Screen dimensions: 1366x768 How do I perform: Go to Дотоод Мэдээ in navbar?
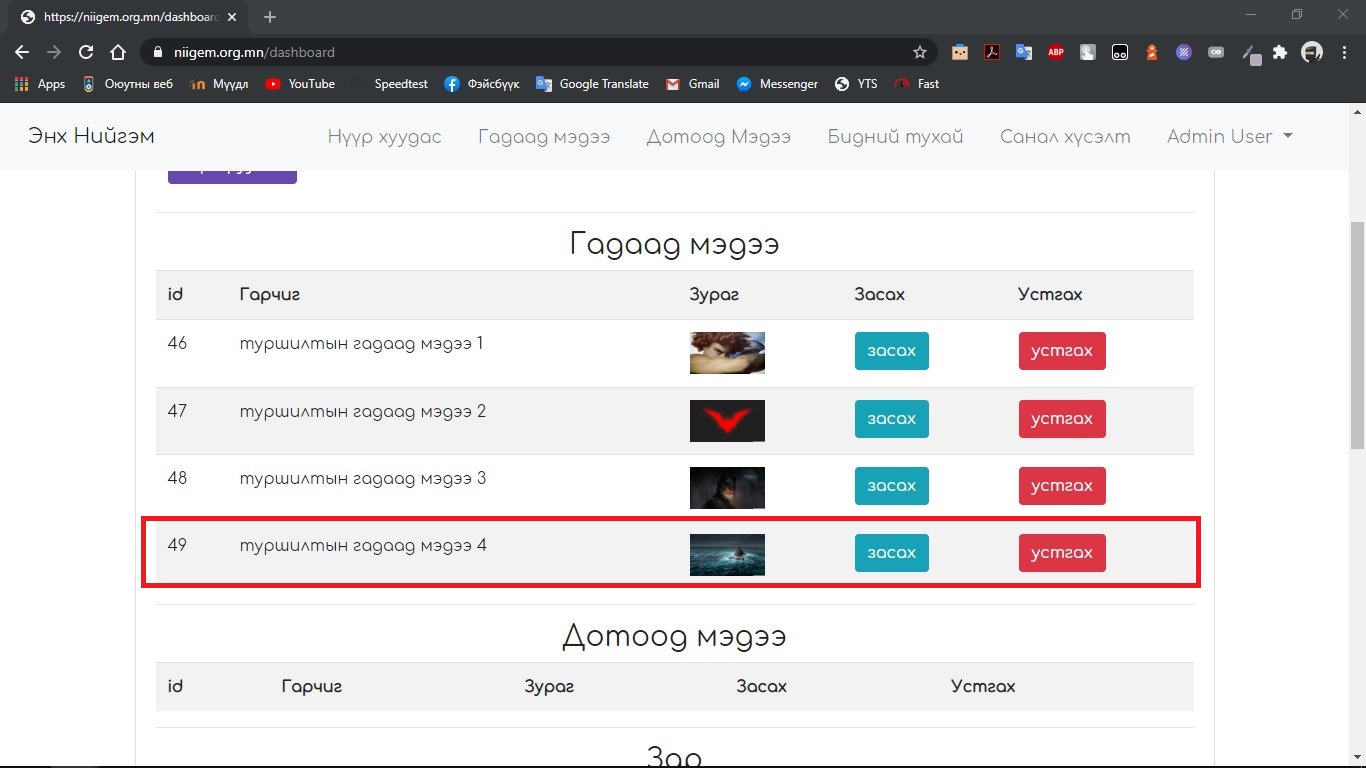[x=718, y=137]
